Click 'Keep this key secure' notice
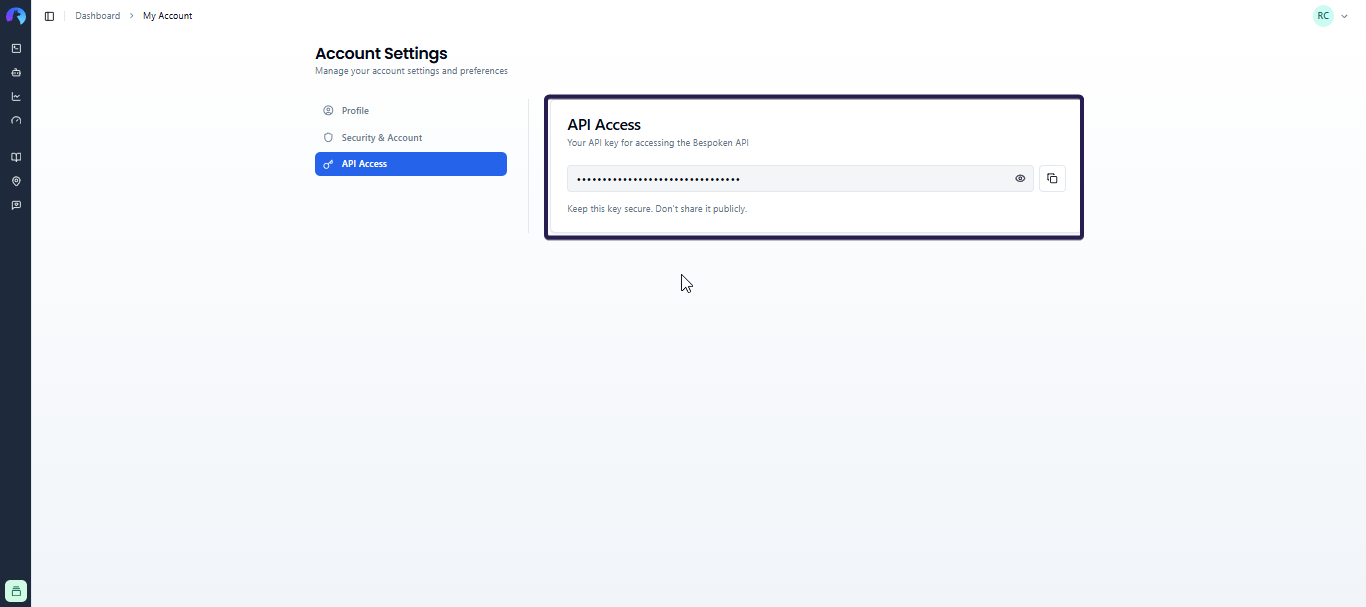The width and height of the screenshot is (1366, 607). click(x=657, y=209)
